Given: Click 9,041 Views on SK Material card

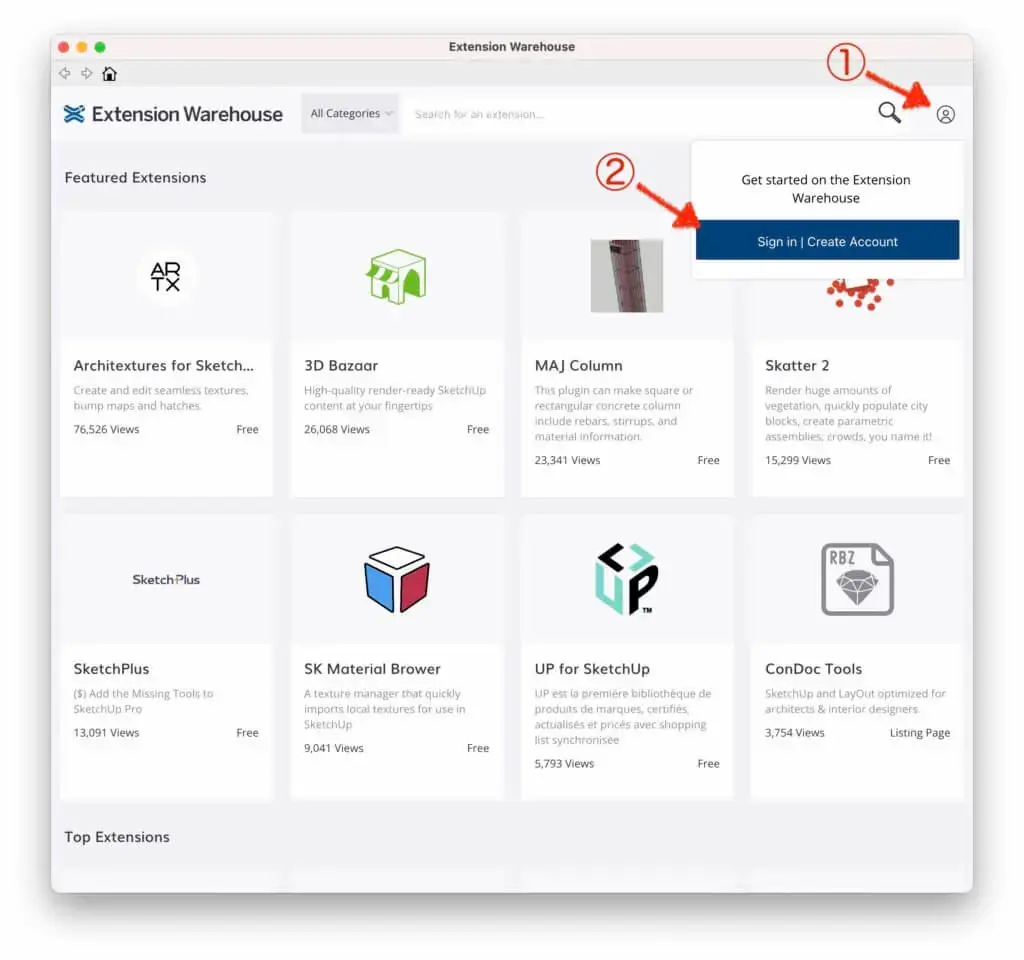Looking at the screenshot, I should tap(334, 748).
